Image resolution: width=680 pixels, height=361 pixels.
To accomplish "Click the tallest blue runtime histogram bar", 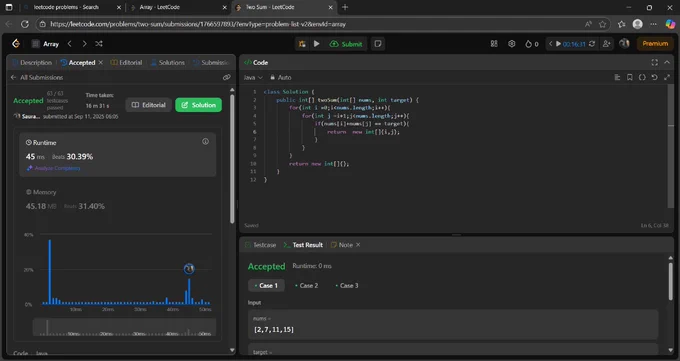I will [49, 272].
